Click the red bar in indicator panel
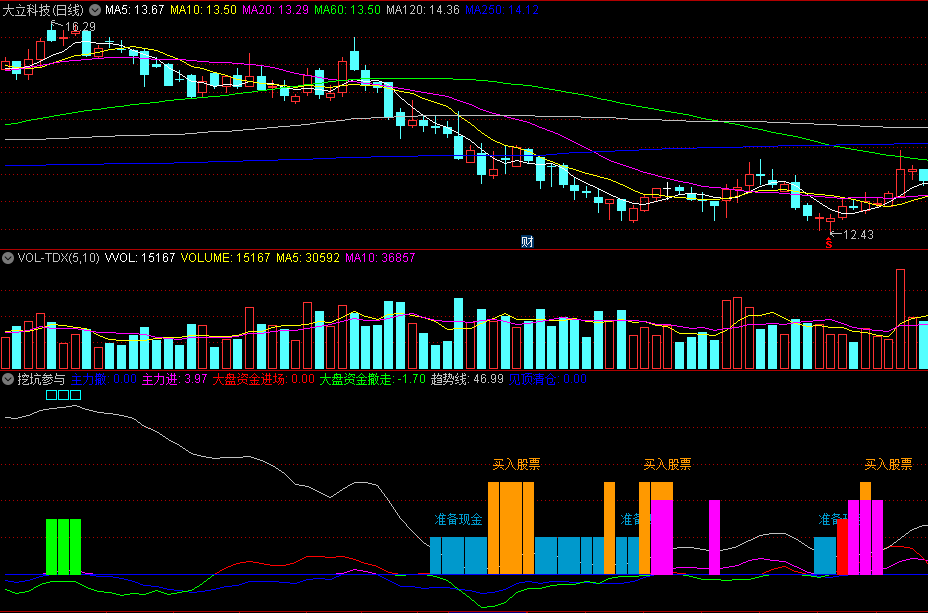This screenshot has height=613, width=928. pos(842,547)
